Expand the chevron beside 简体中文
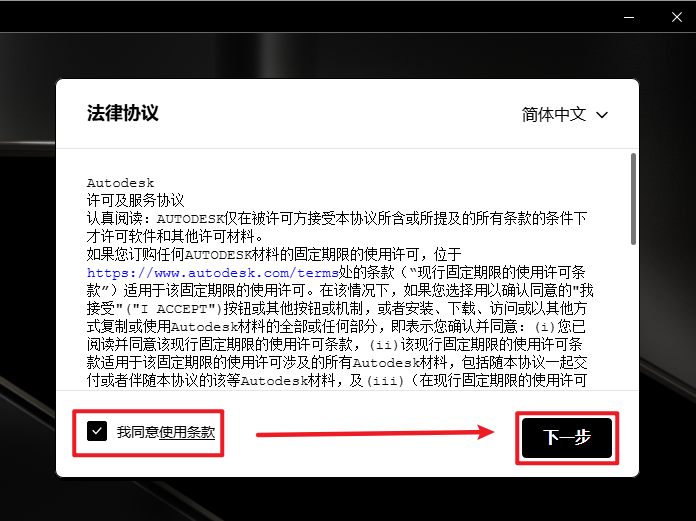The width and height of the screenshot is (696, 521). coord(602,115)
